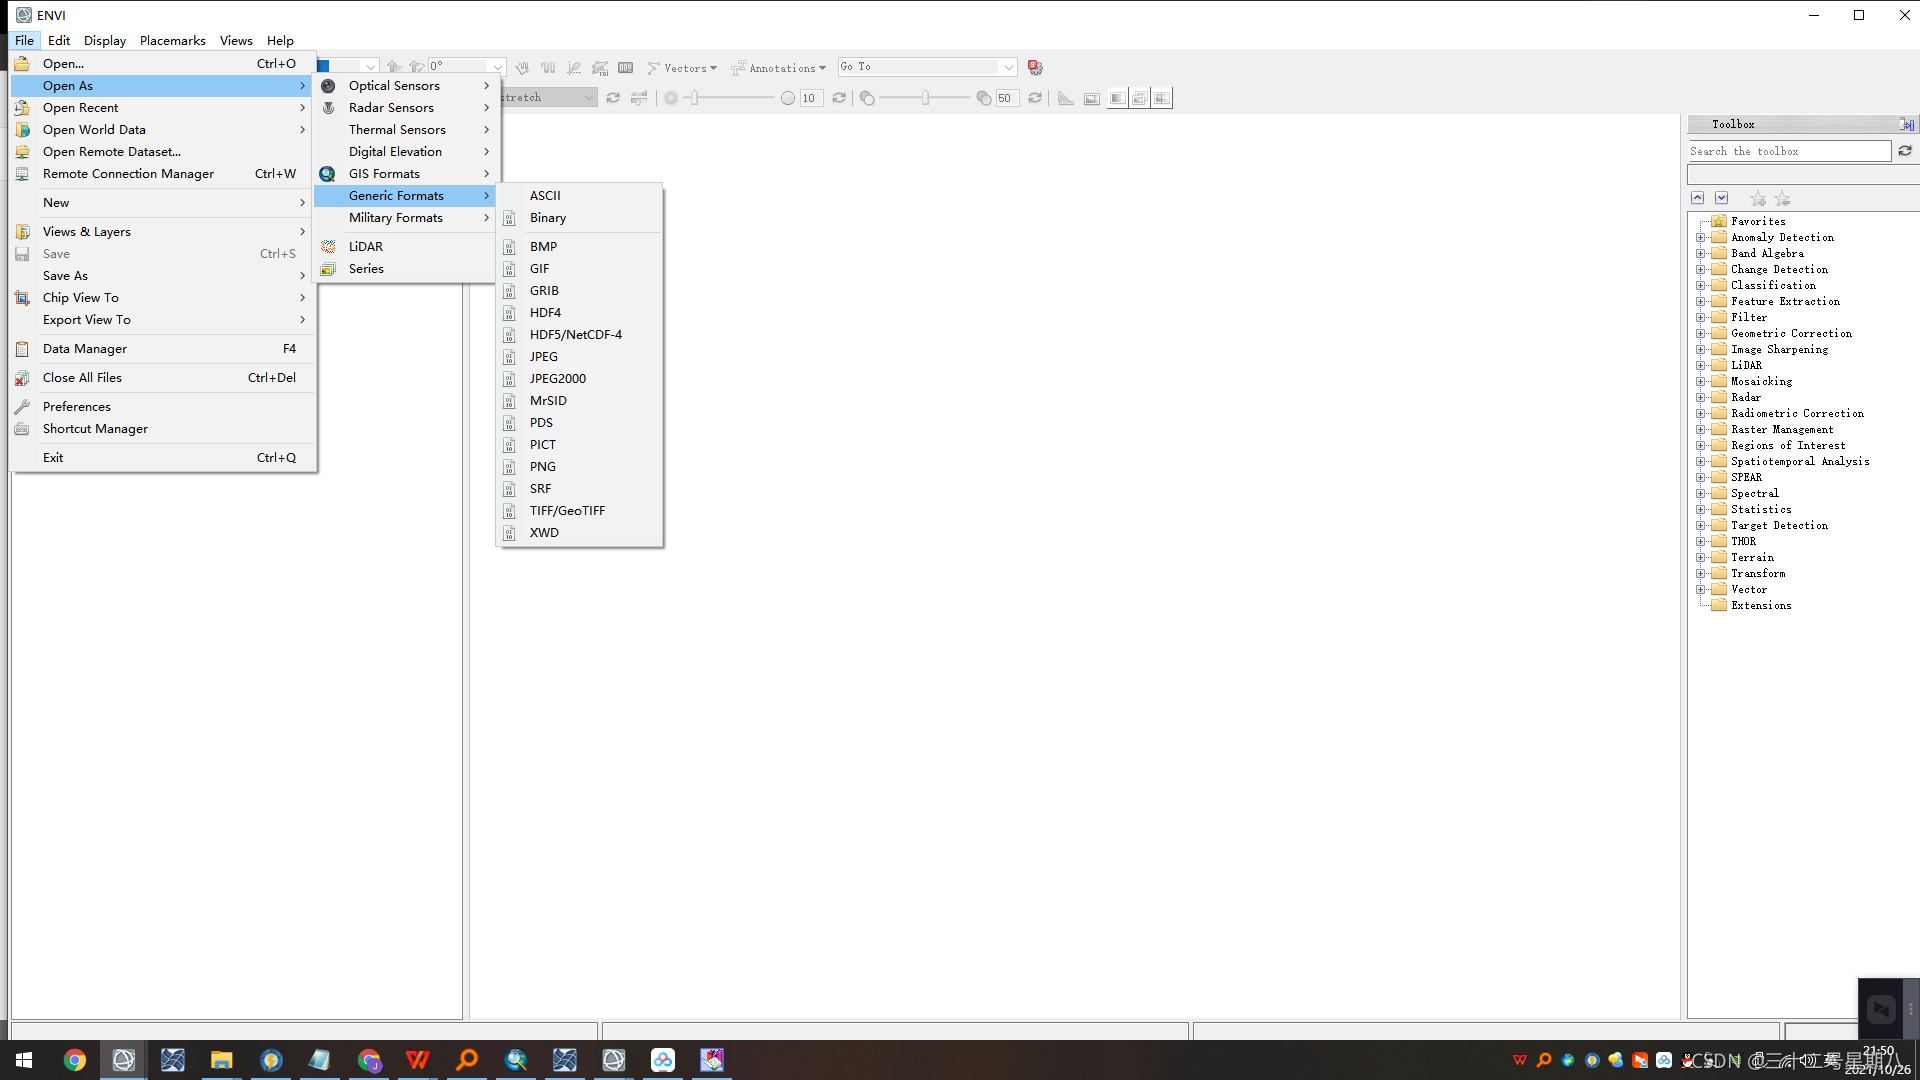Click the transparency value field showing 50
Screen dimensions: 1920x1080
click(x=1007, y=98)
